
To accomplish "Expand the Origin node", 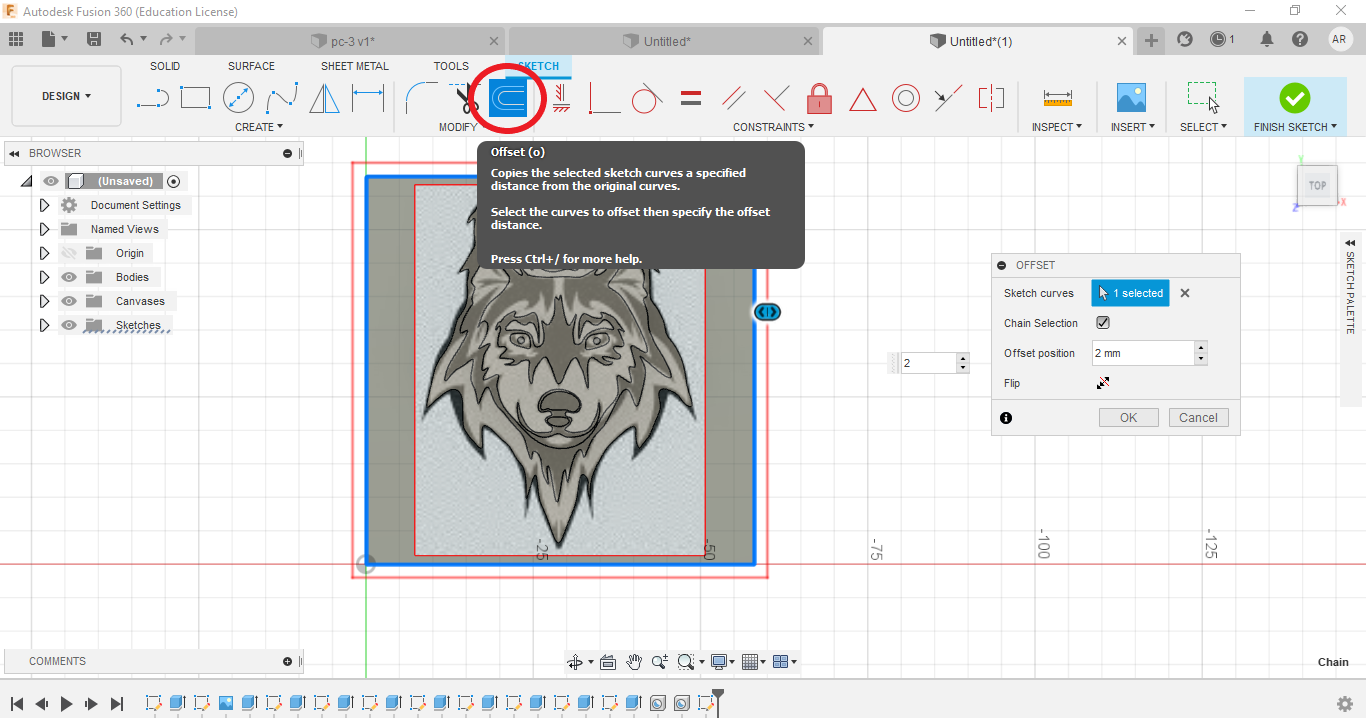I will pyautogui.click(x=44, y=253).
